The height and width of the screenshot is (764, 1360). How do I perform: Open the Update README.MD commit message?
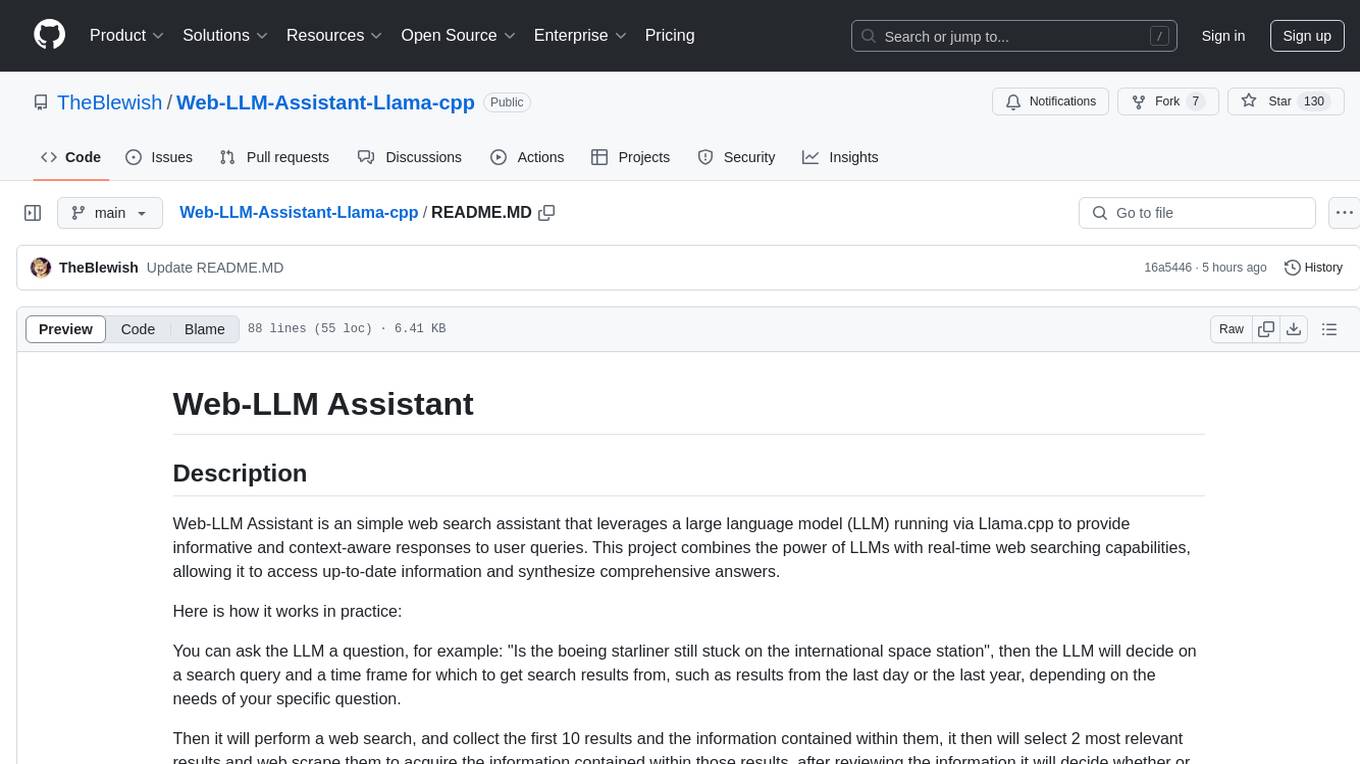pos(215,267)
